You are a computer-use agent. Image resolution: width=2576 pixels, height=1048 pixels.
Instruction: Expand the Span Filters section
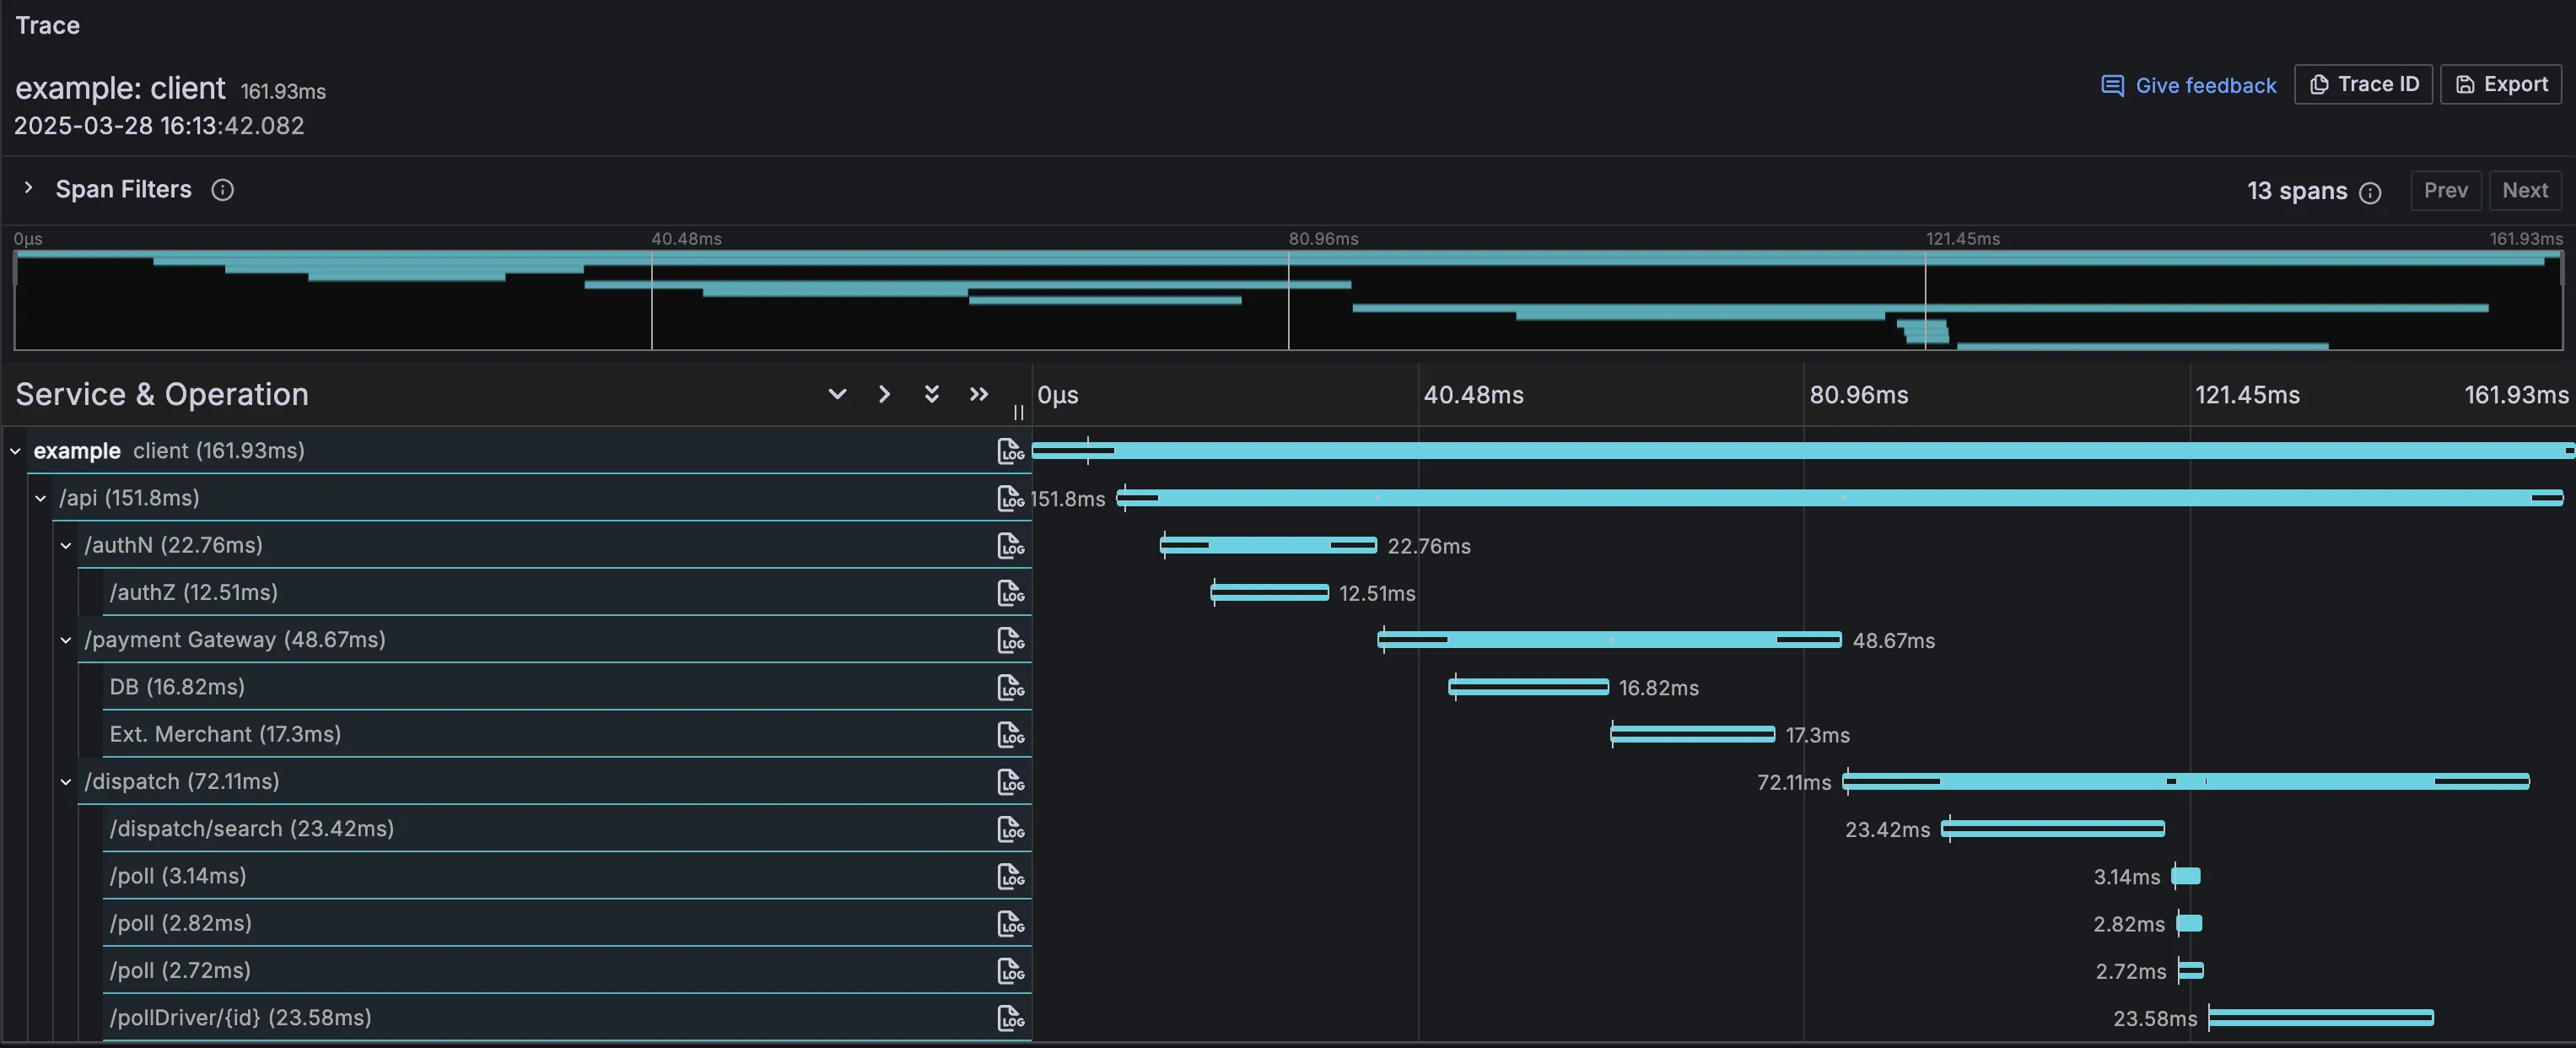click(x=28, y=188)
